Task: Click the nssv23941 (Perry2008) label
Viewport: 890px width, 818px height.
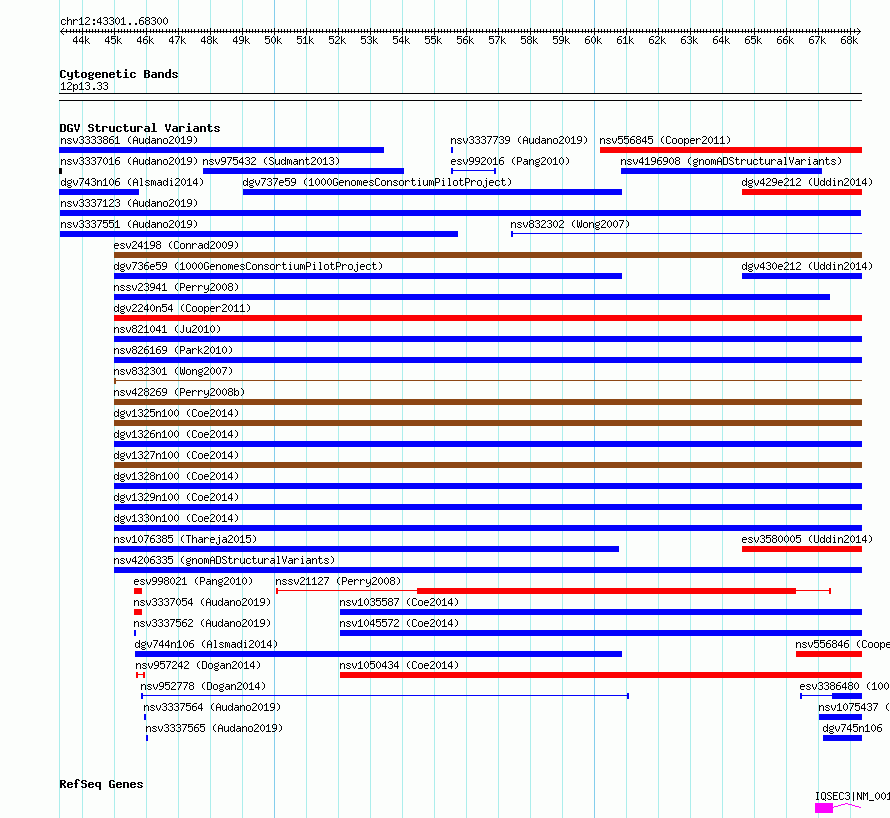Action: pos(176,287)
